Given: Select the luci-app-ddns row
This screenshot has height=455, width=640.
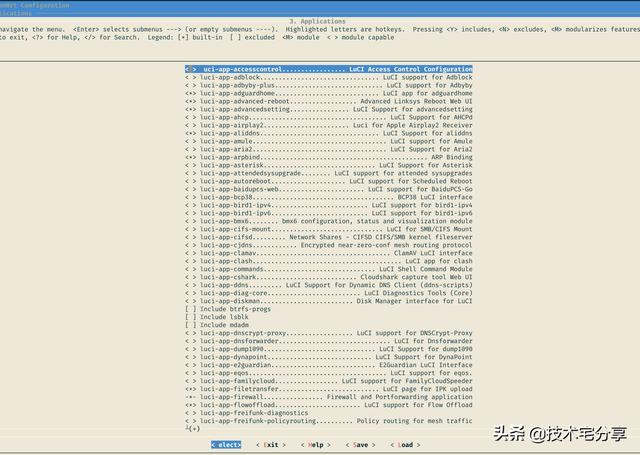Looking at the screenshot, I should (329, 285).
